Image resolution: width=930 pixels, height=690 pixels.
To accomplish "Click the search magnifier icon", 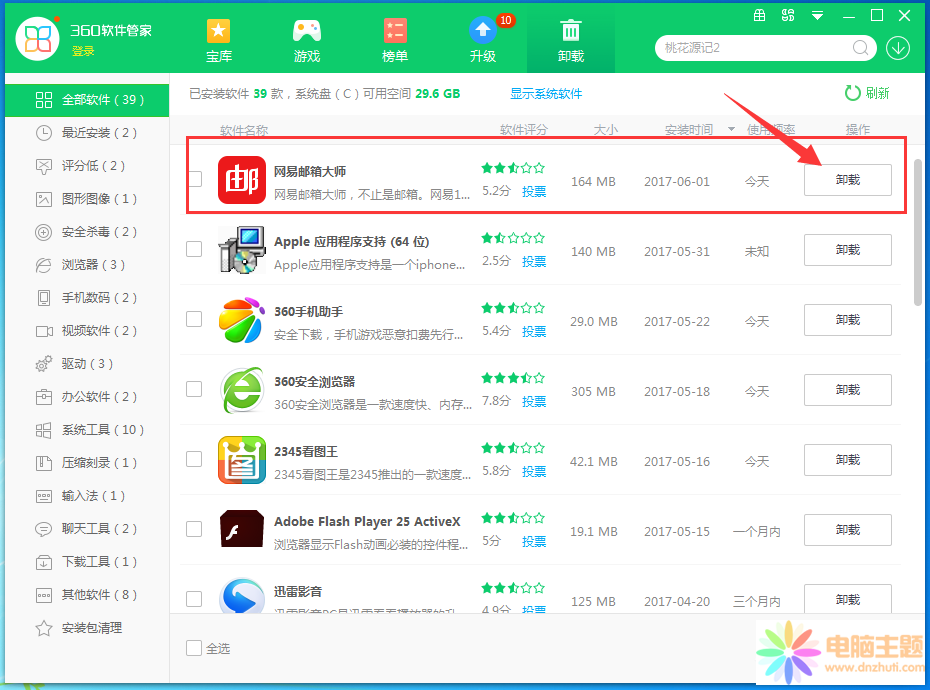I will coord(860,48).
